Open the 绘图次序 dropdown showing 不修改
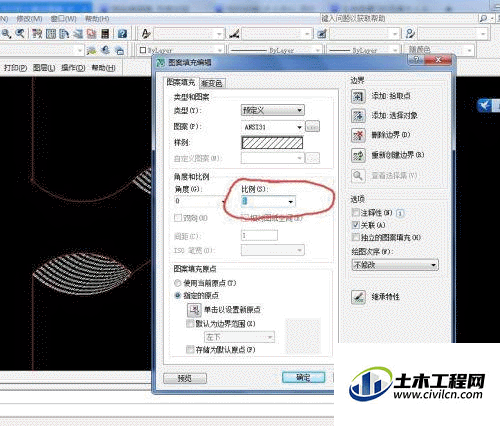 click(x=395, y=265)
